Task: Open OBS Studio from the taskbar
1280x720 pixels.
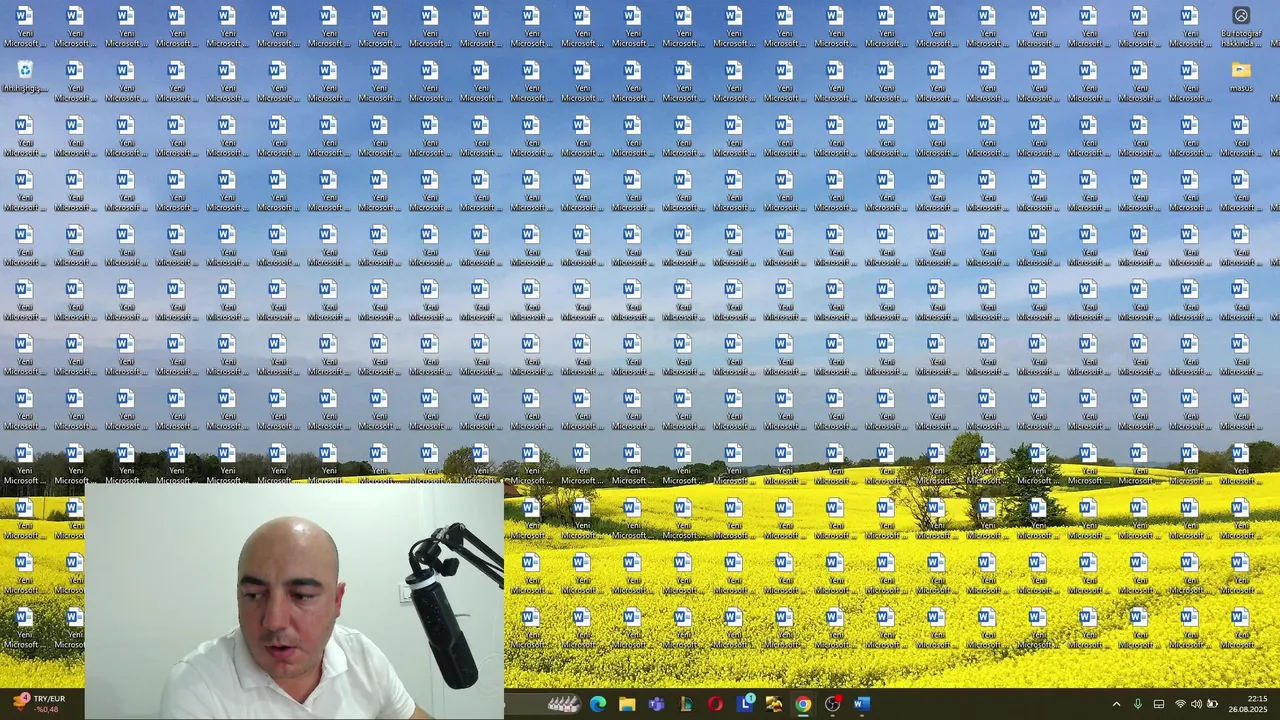Action: pos(833,704)
